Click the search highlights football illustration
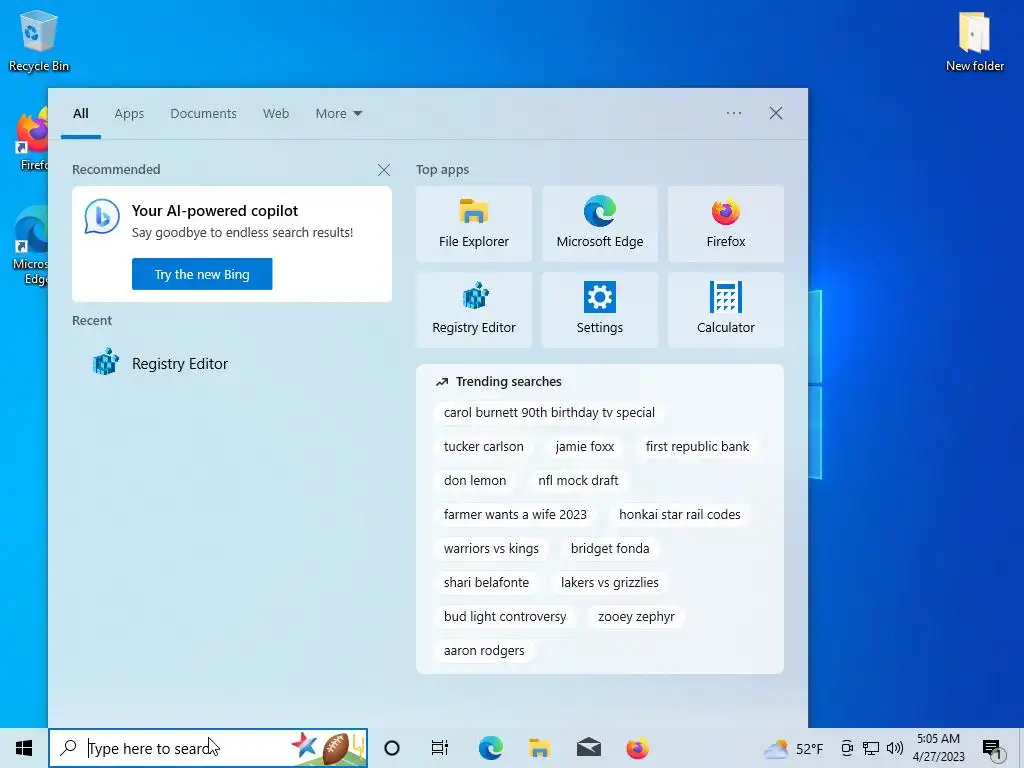 (327, 748)
